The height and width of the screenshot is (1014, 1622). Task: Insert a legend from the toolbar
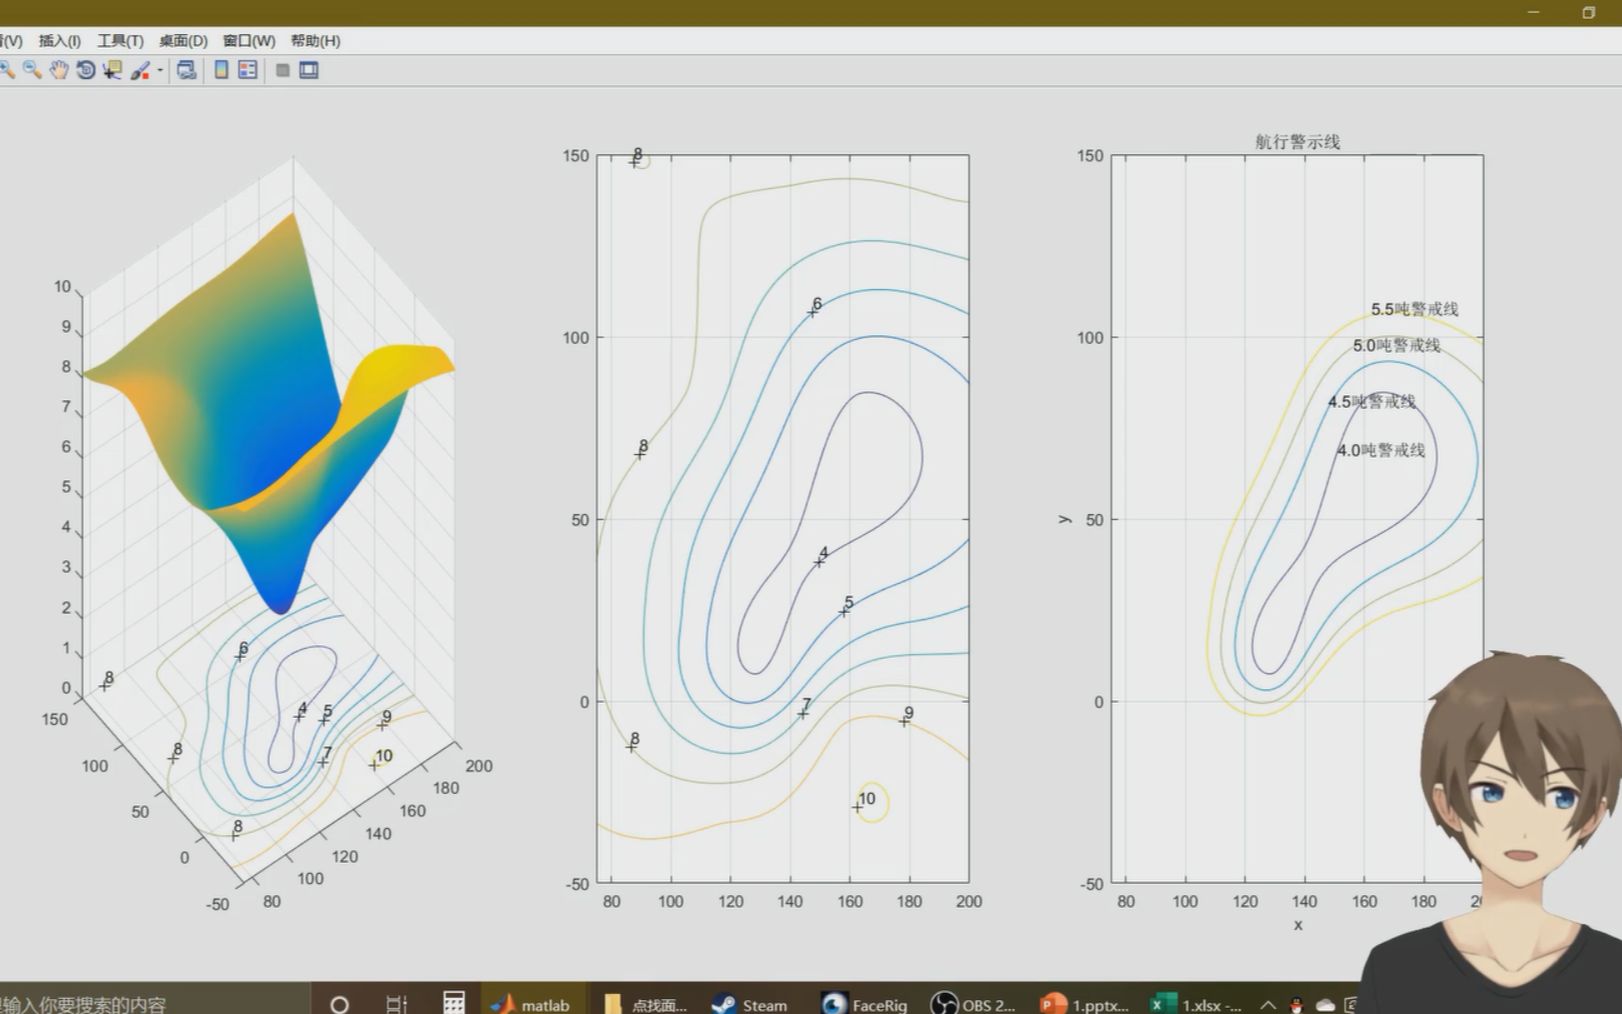[x=248, y=70]
